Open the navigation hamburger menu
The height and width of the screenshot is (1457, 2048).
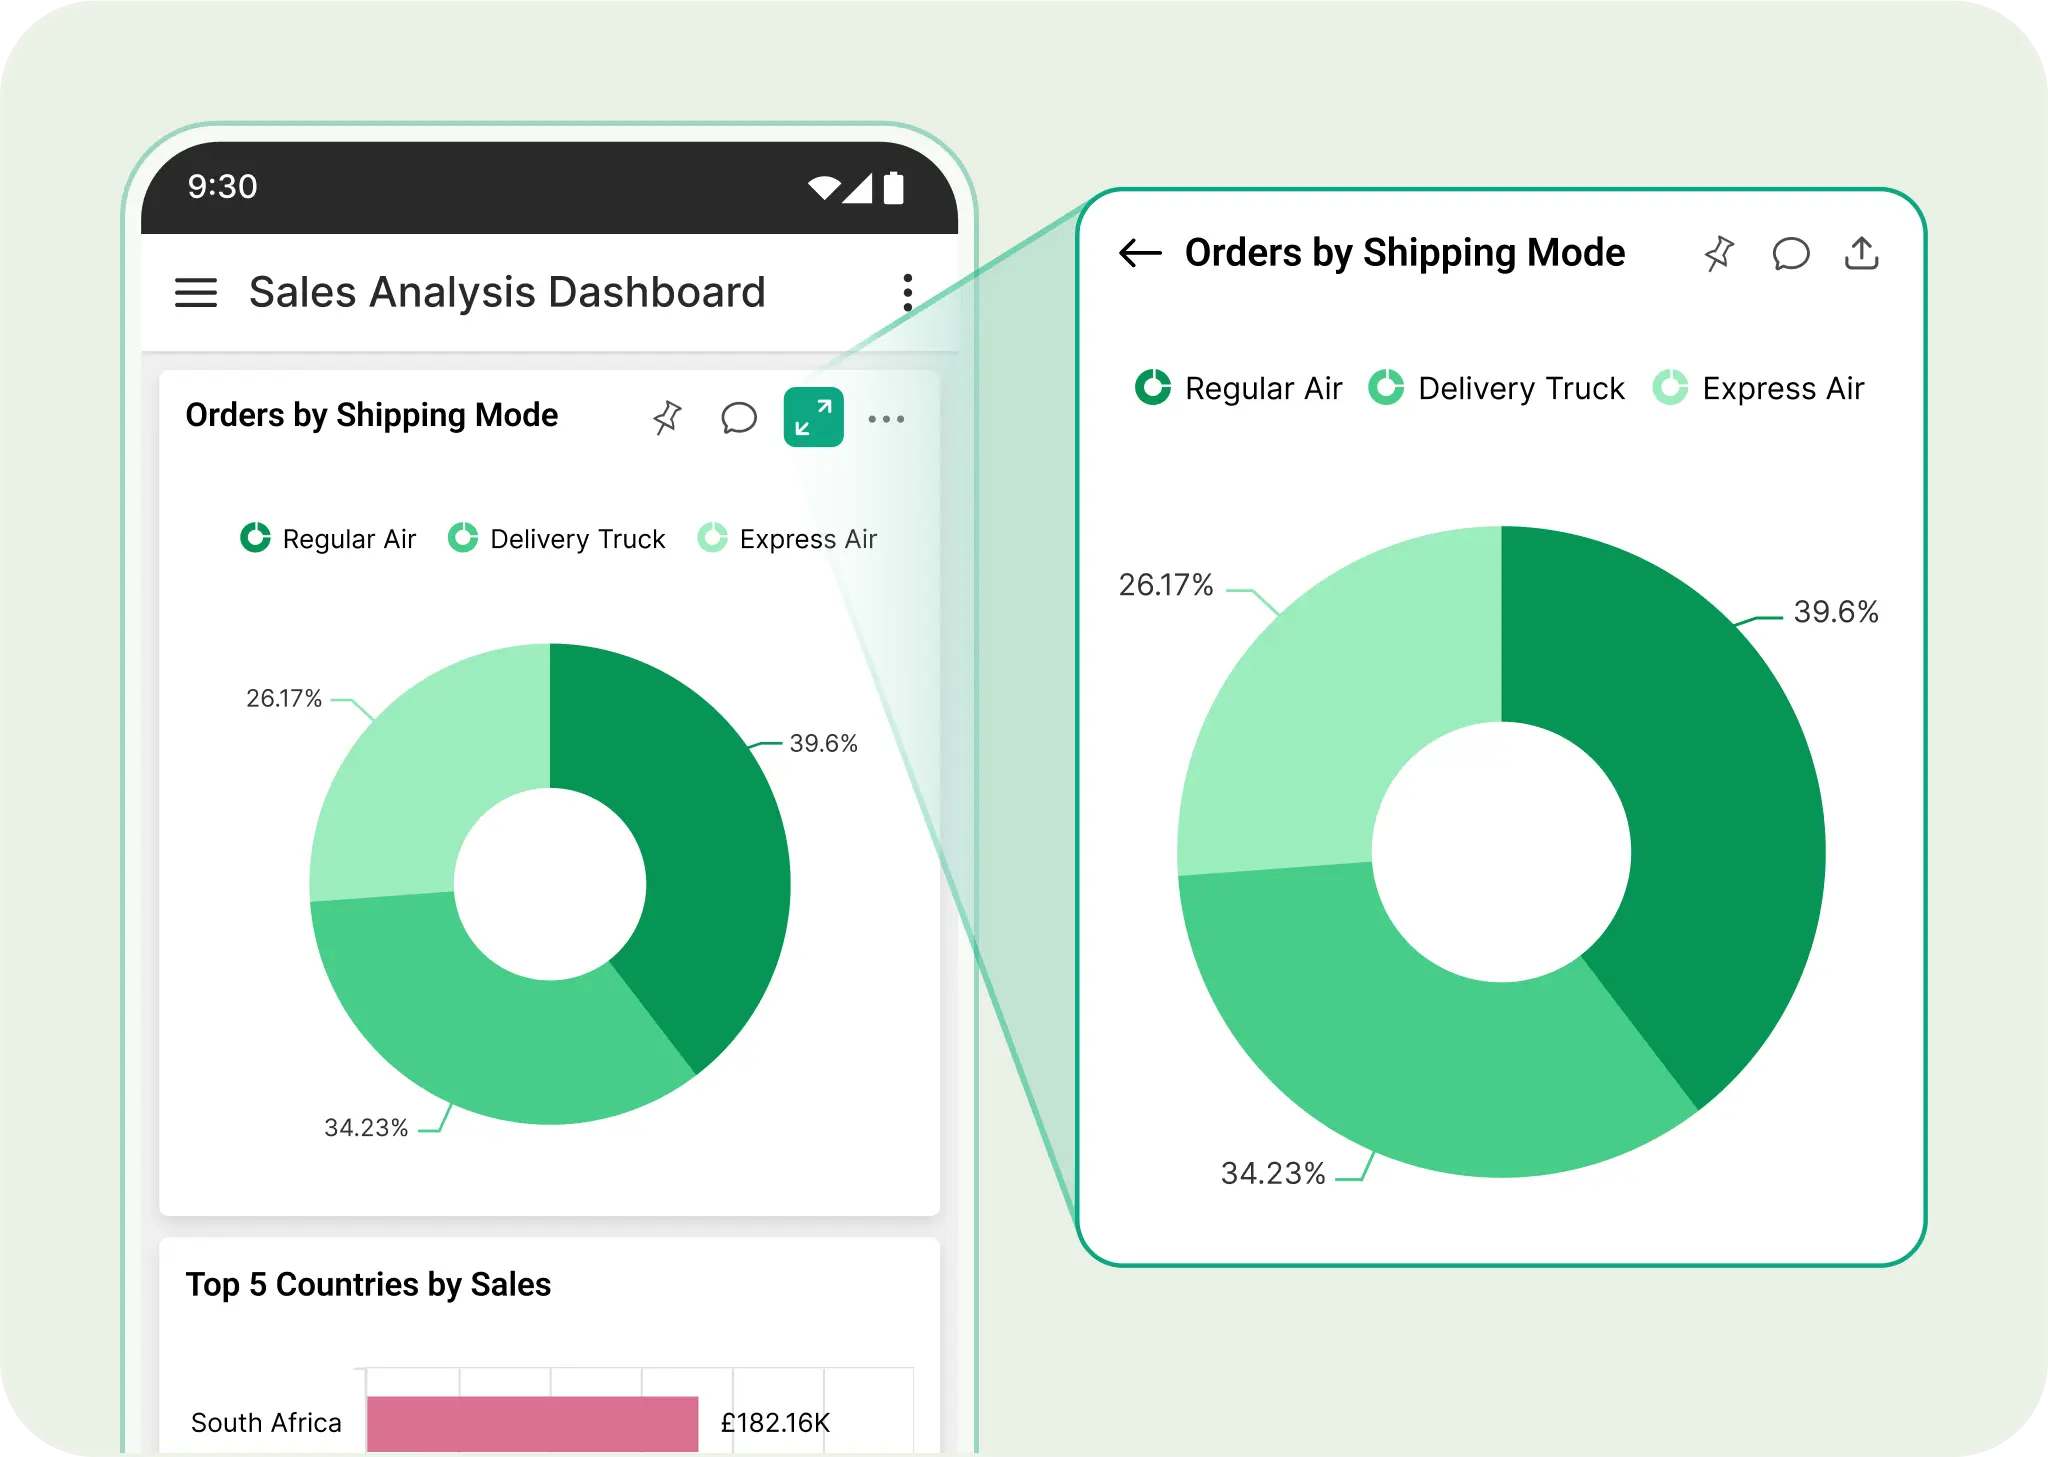(x=196, y=292)
